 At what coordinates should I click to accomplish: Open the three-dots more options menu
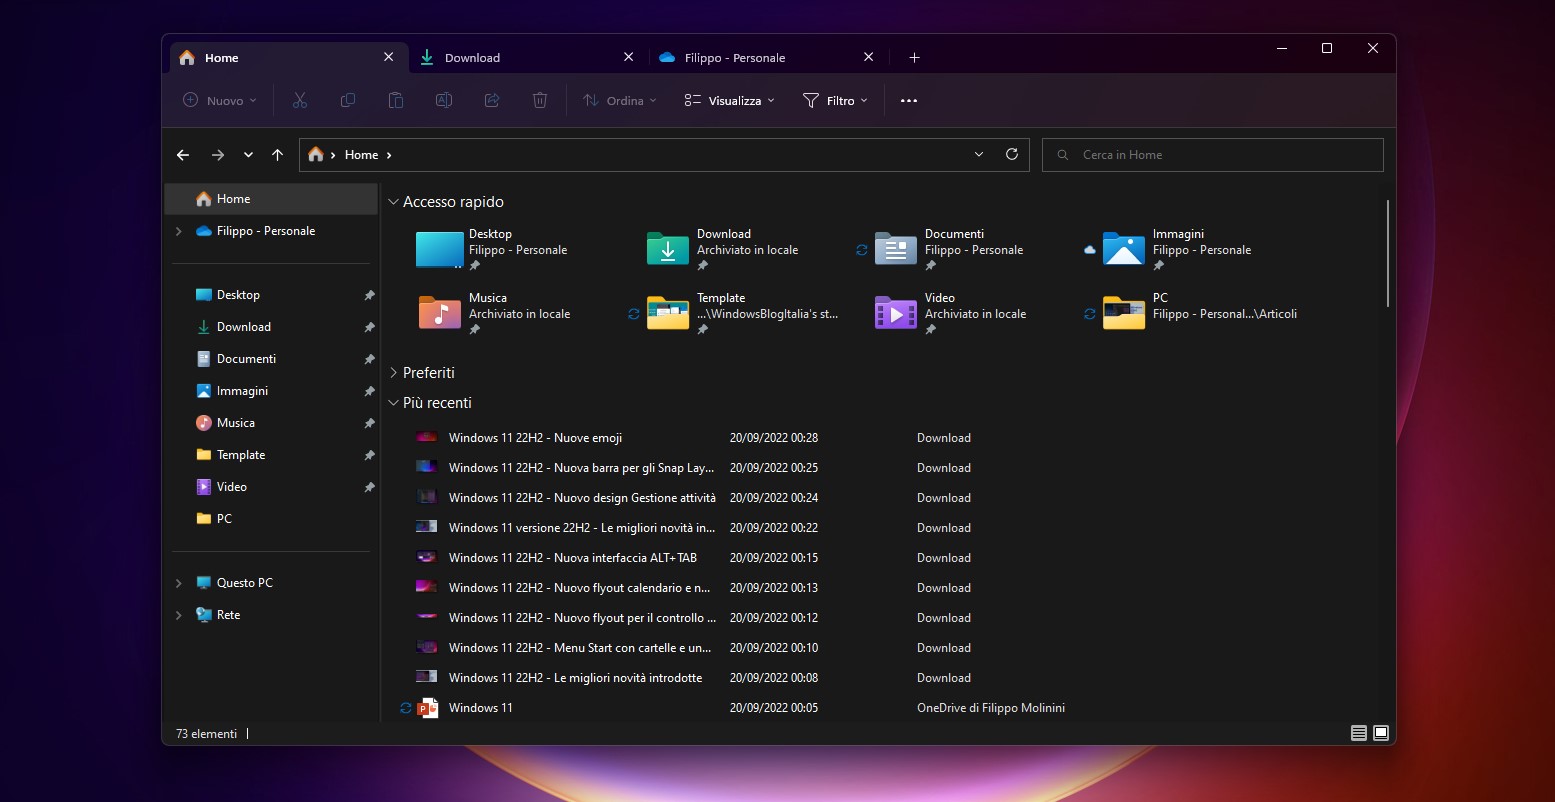pos(909,100)
